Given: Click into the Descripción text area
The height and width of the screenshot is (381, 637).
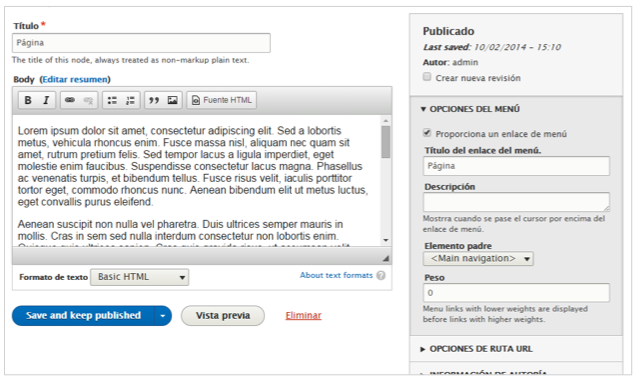Looking at the screenshot, I should [516, 202].
